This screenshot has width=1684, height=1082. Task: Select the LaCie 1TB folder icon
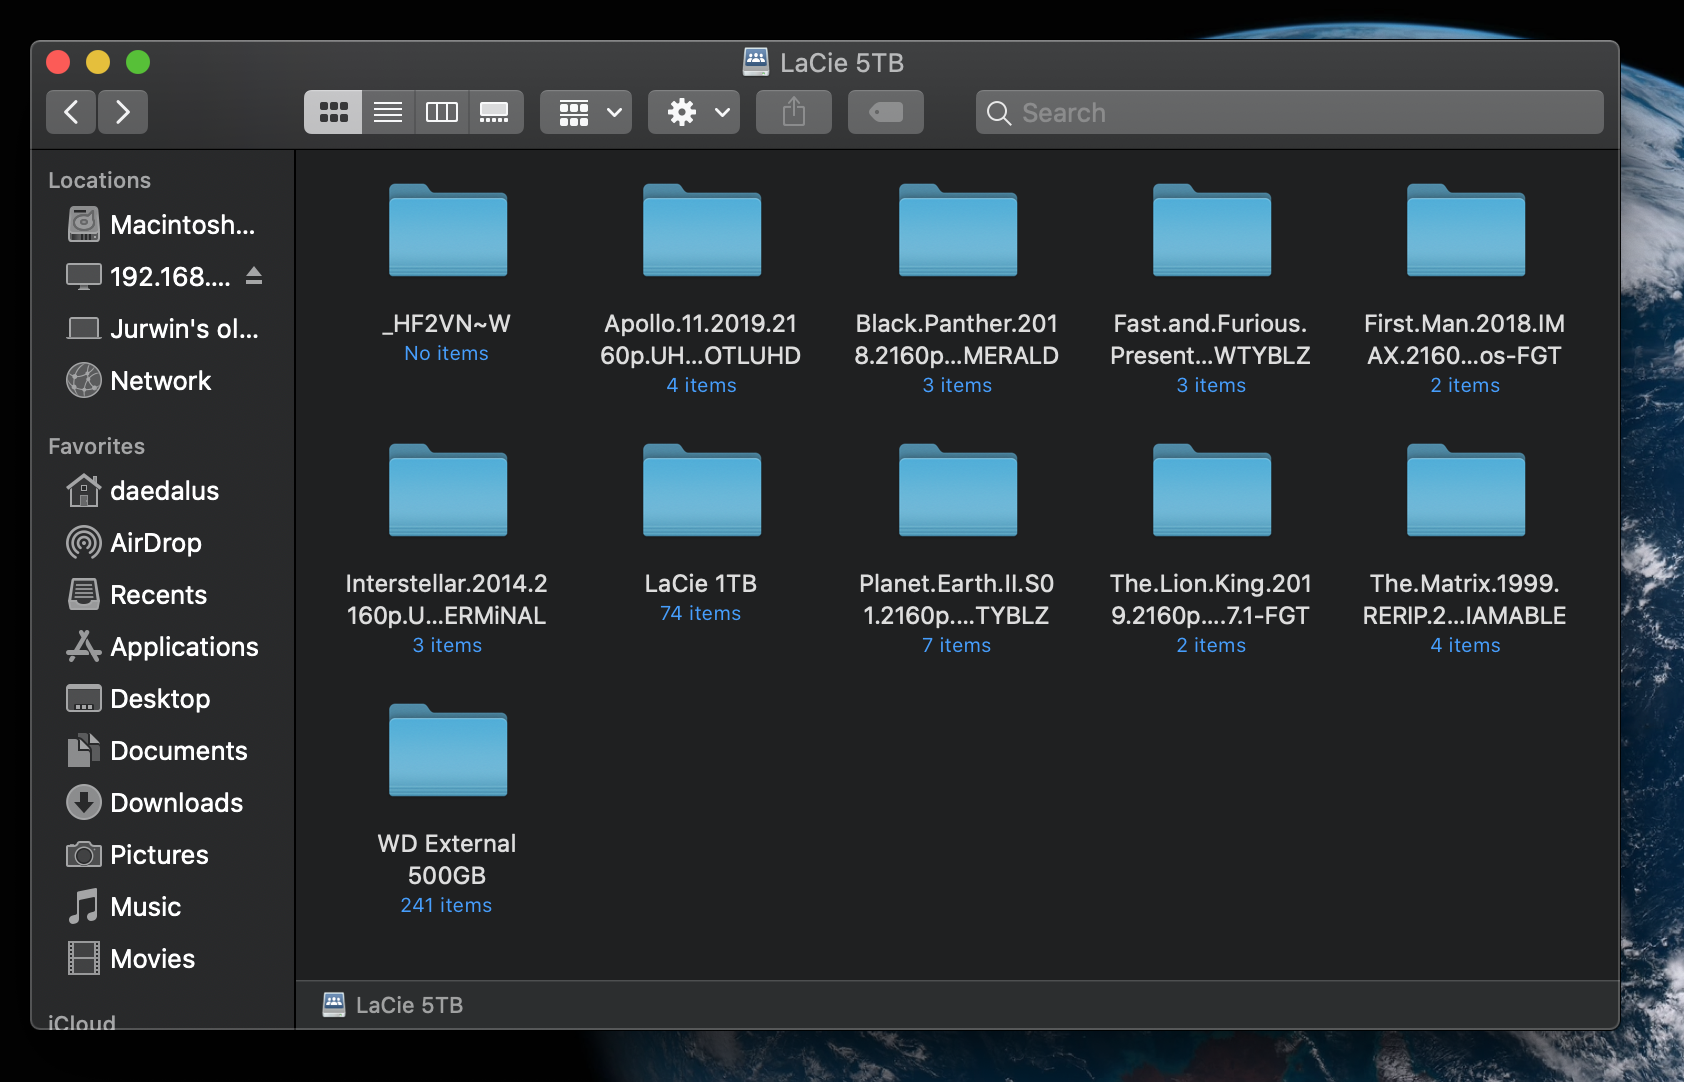(702, 490)
